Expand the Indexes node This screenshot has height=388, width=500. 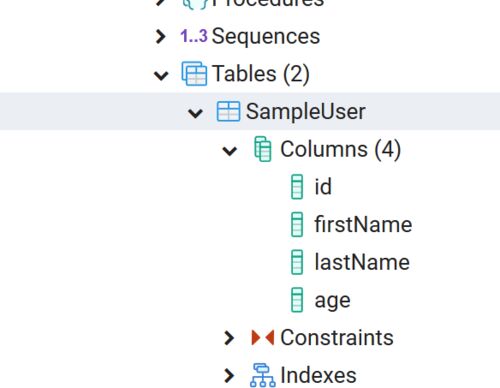229,375
